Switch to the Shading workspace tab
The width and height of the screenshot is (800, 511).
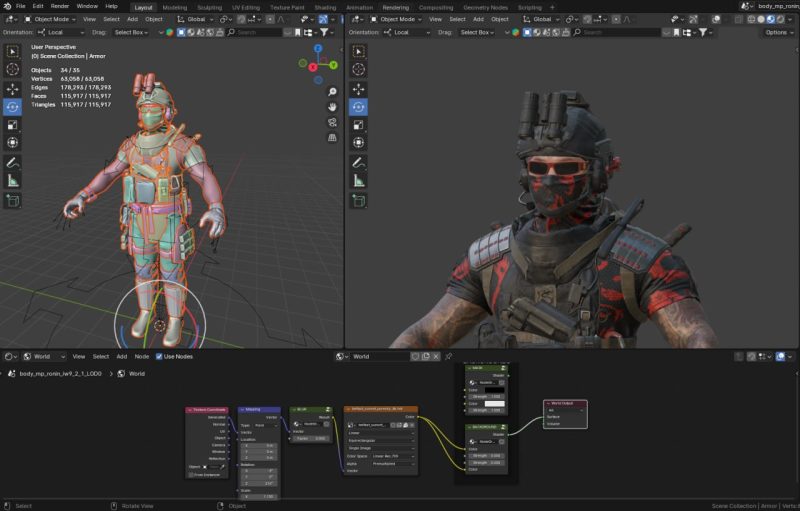(325, 7)
